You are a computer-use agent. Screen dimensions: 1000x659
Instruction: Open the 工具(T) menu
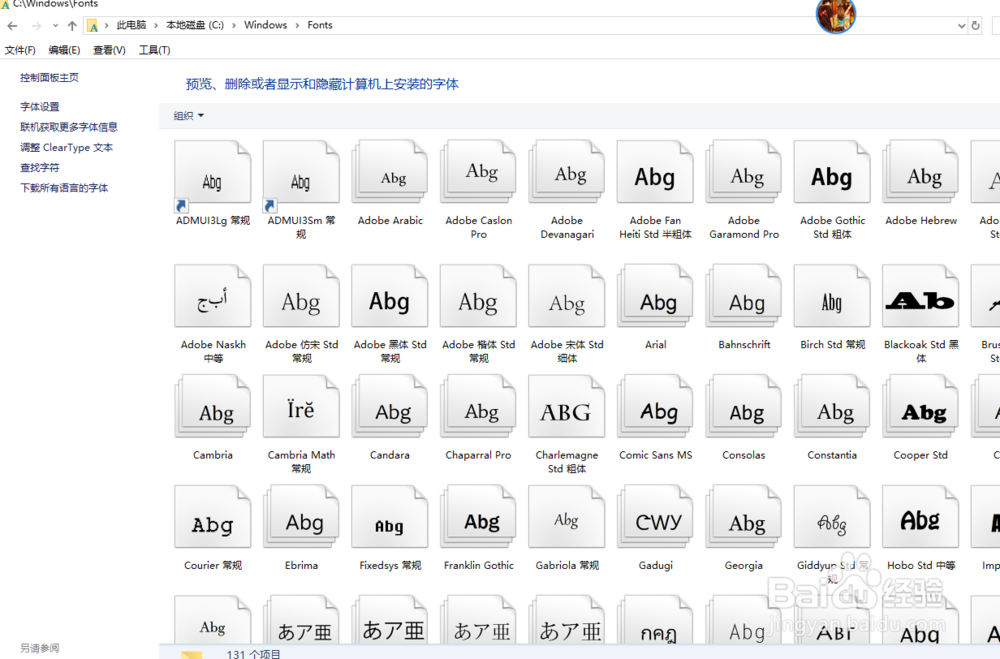[154, 50]
